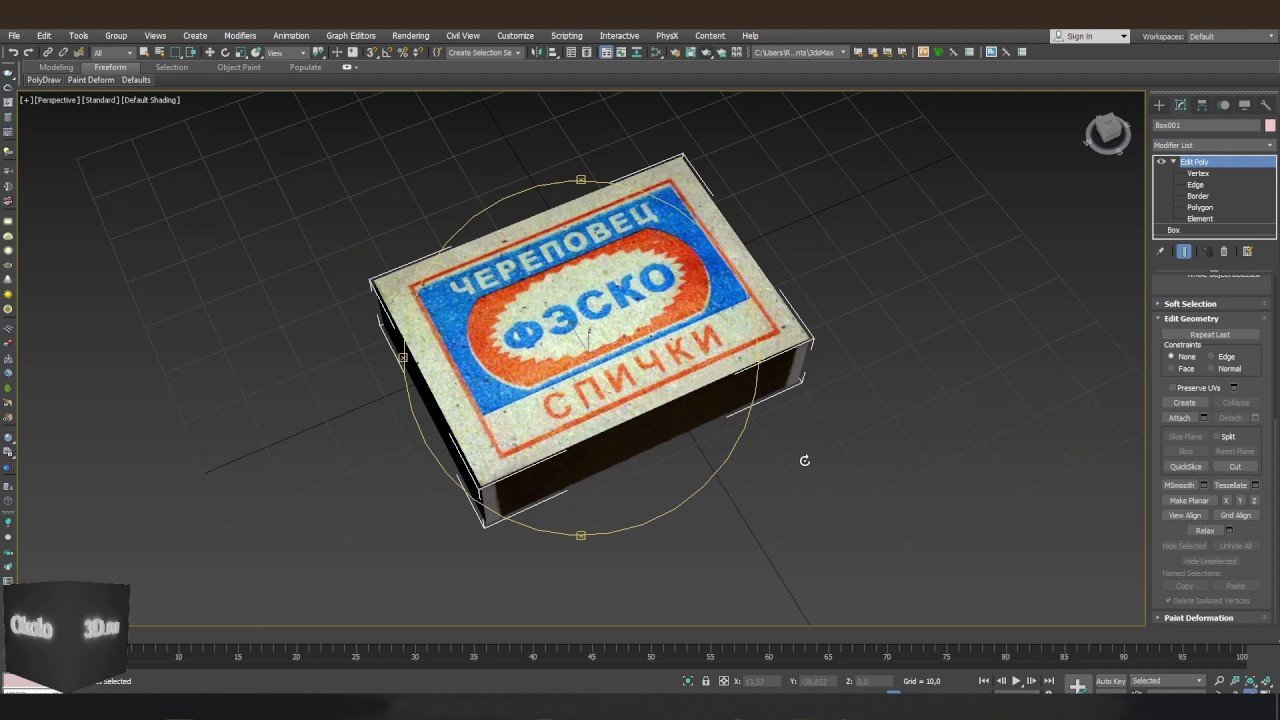Viewport: 1280px width, 720px height.
Task: Open the Rendering menu
Action: [x=410, y=36]
